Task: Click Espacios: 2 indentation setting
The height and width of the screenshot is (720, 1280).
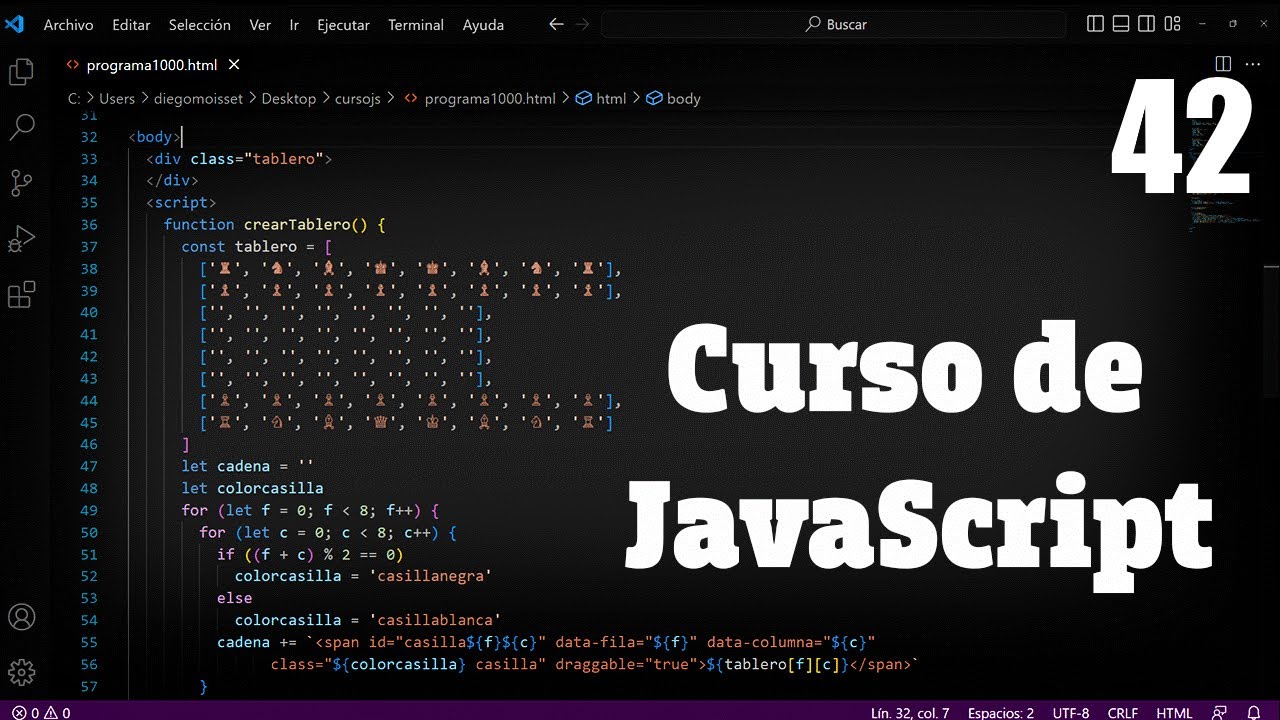Action: click(1000, 713)
